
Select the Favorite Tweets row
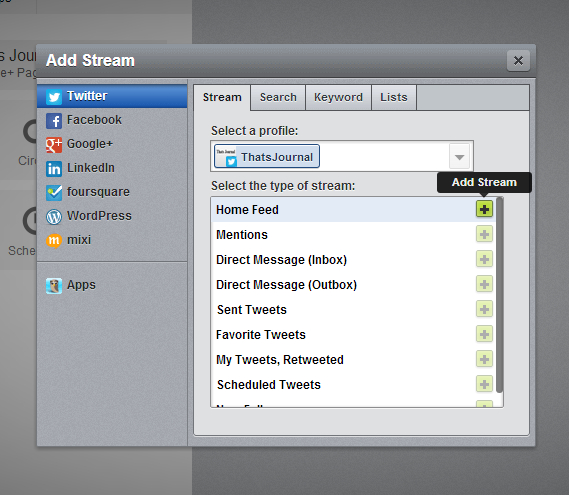pos(353,335)
